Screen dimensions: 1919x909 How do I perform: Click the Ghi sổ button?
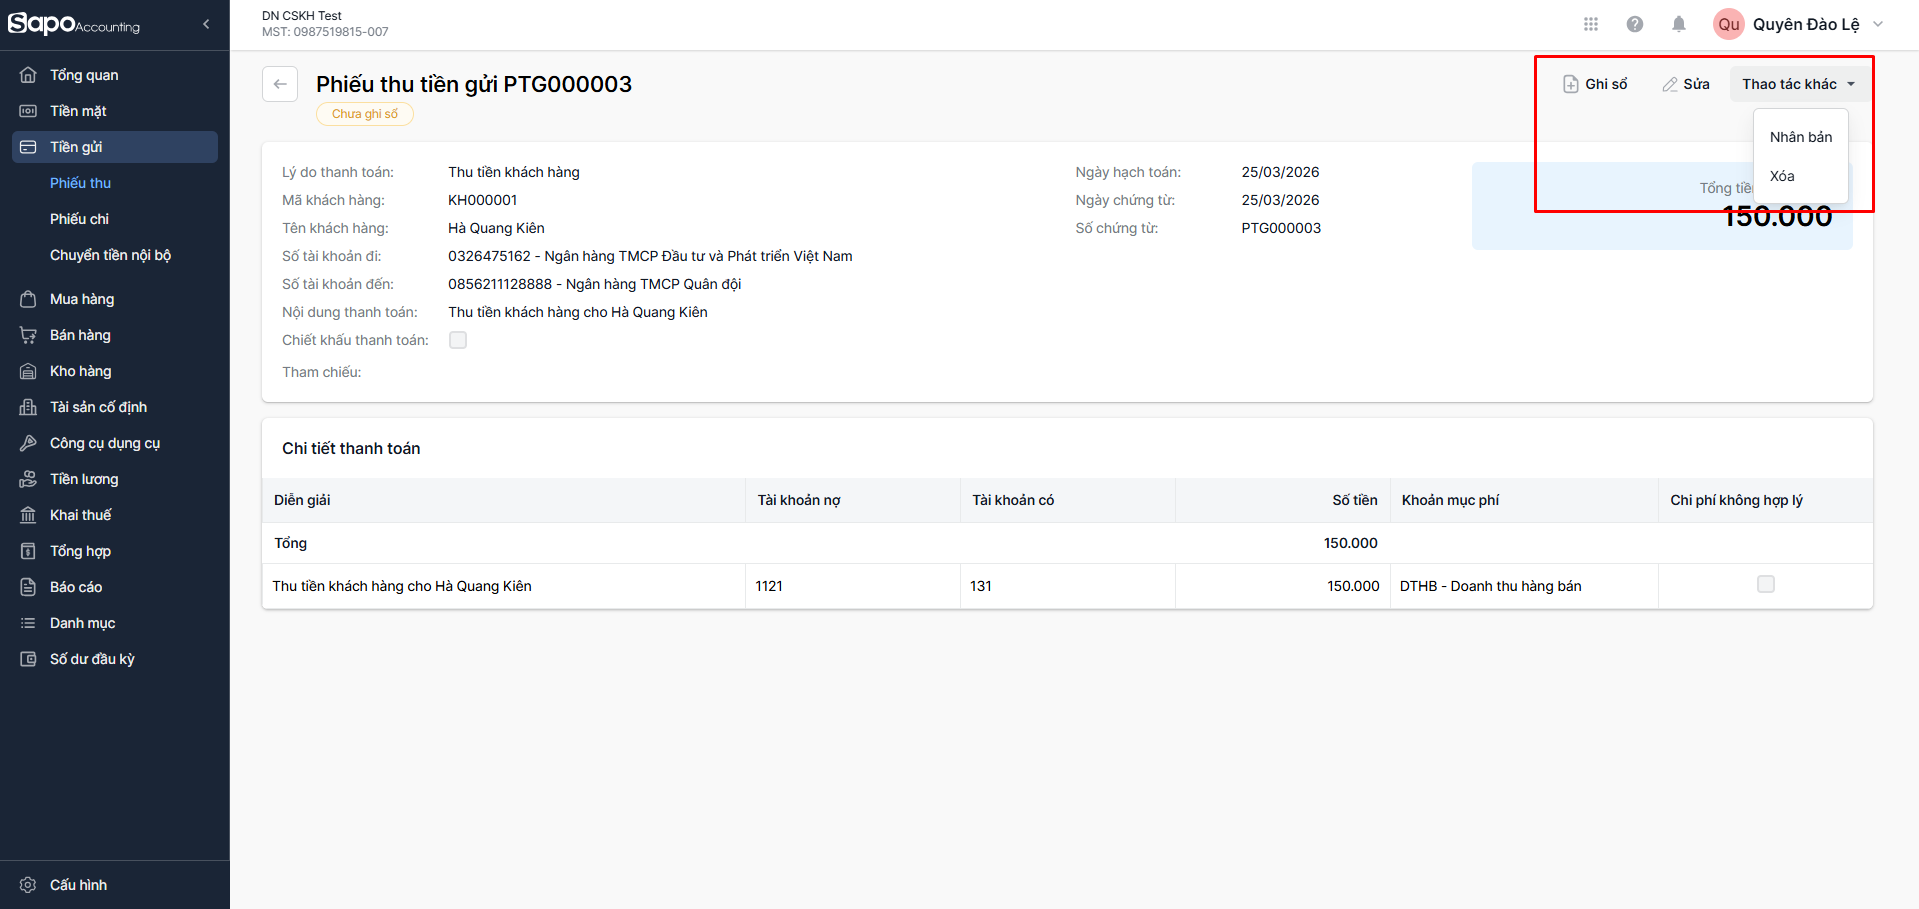(x=1596, y=84)
